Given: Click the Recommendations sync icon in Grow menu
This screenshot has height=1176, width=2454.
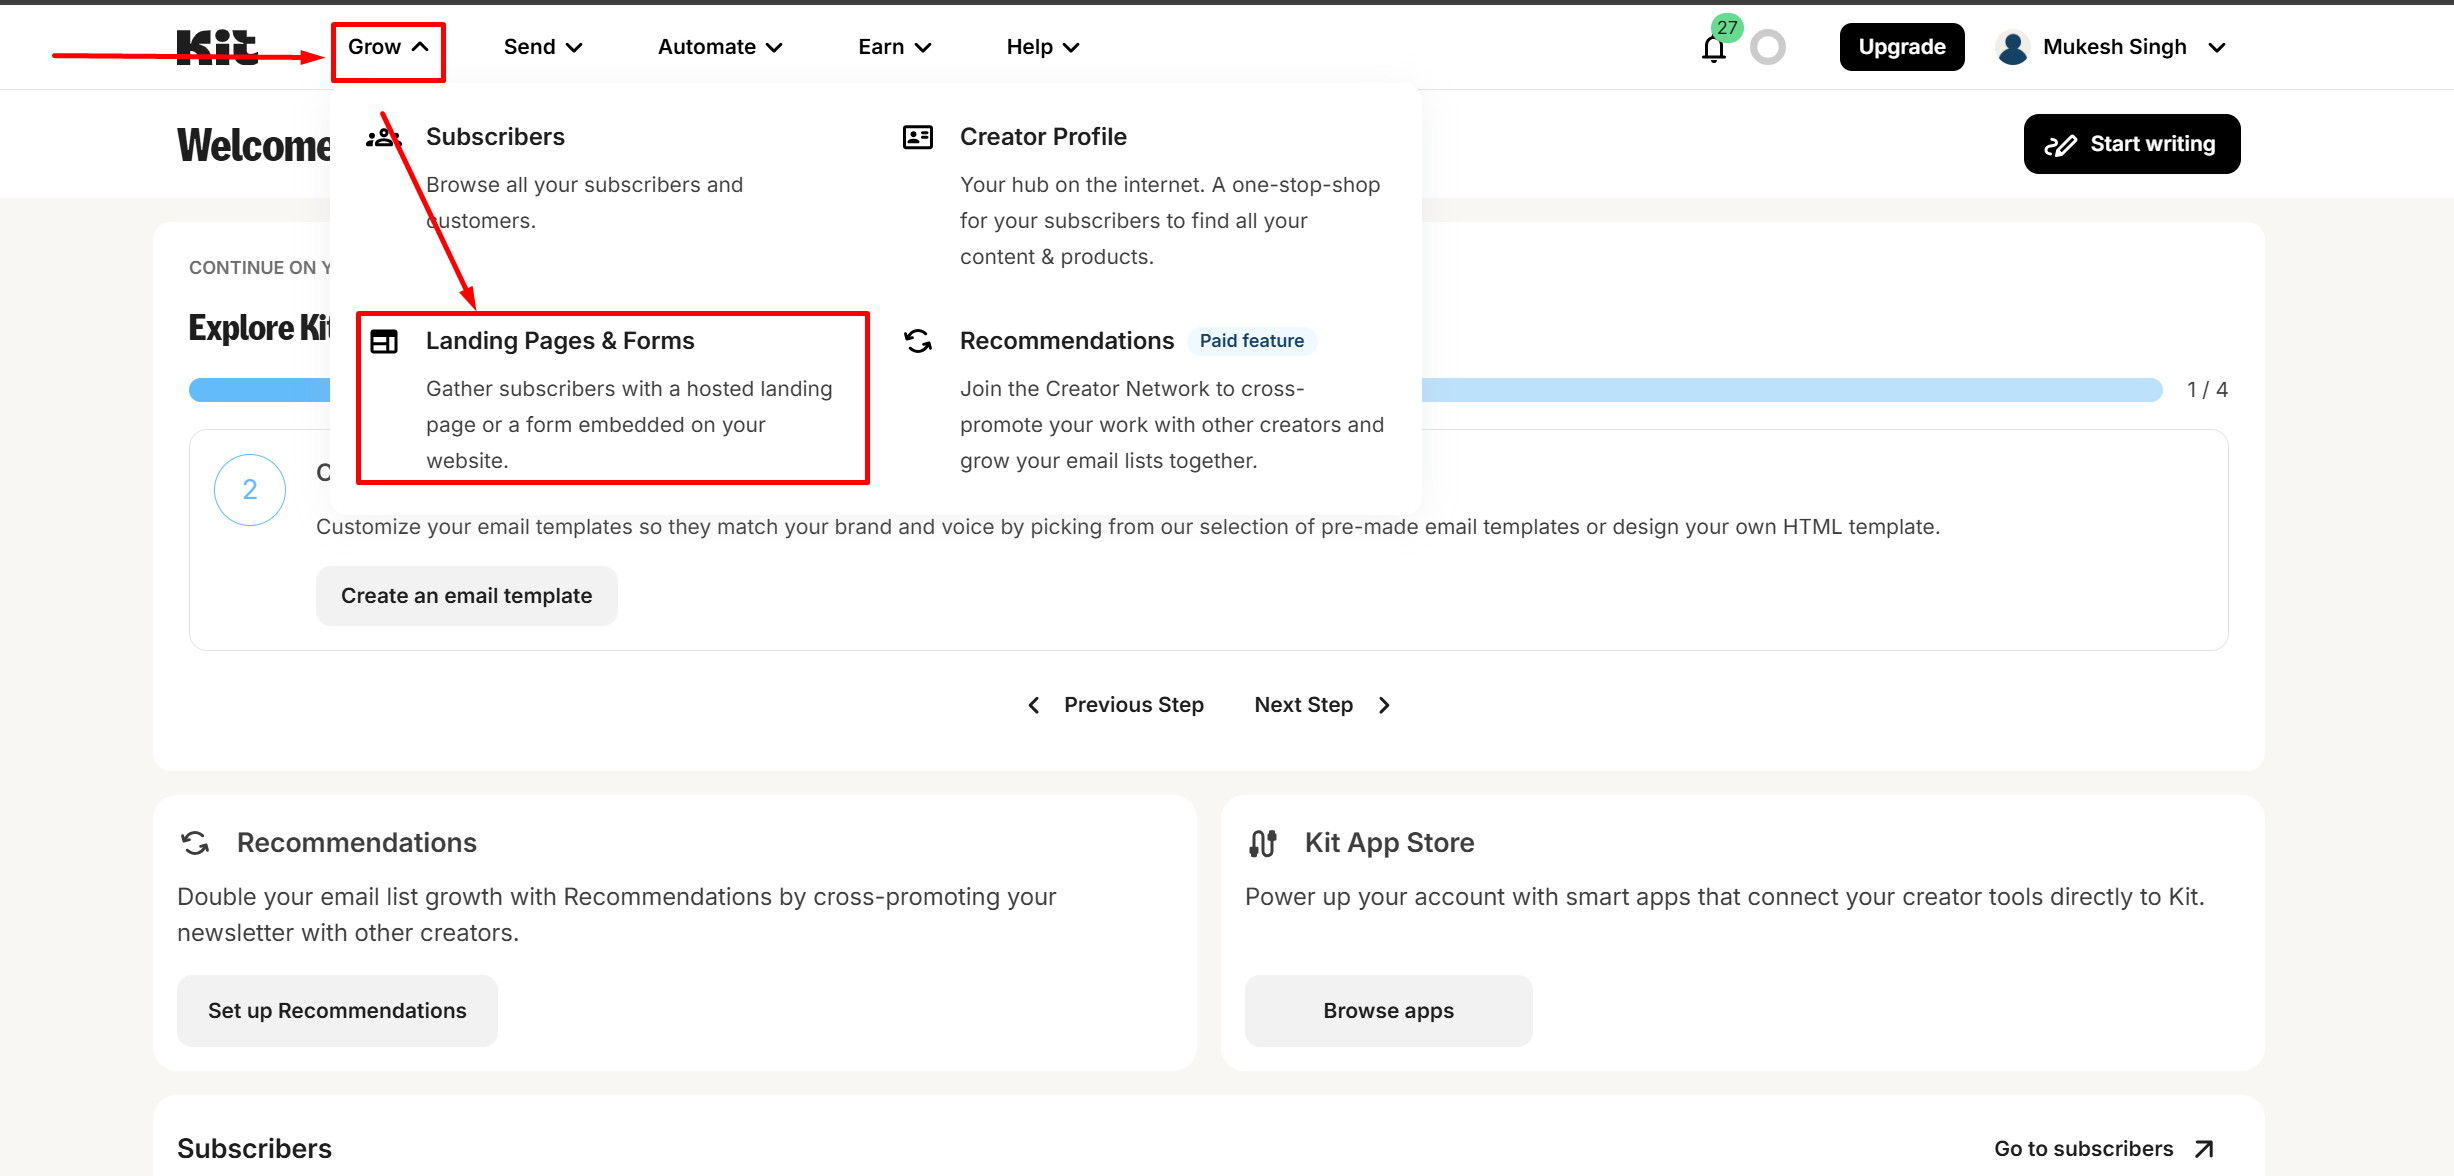Looking at the screenshot, I should coord(917,342).
